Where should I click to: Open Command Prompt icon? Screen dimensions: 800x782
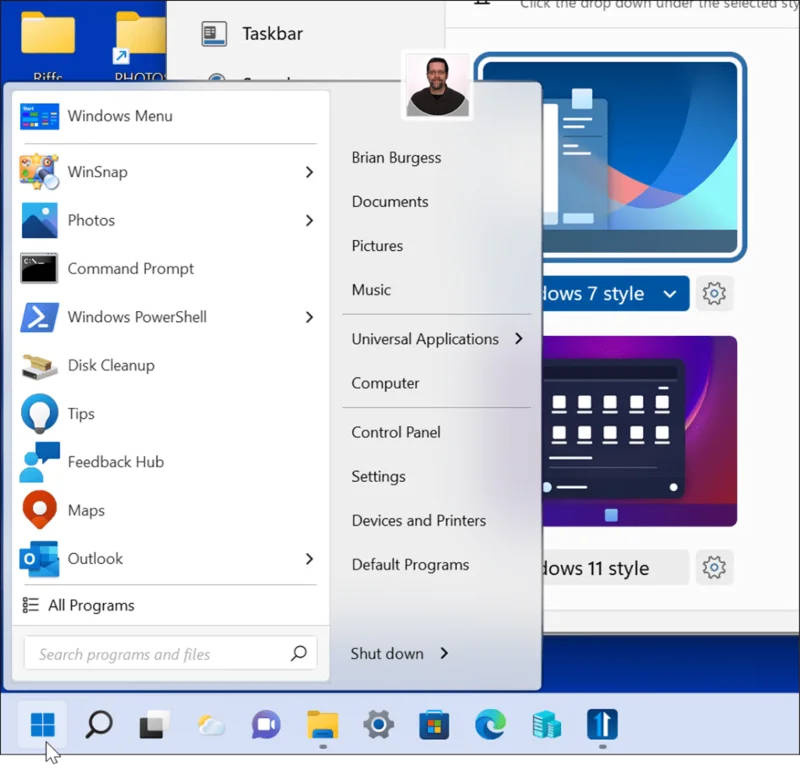pyautogui.click(x=39, y=268)
